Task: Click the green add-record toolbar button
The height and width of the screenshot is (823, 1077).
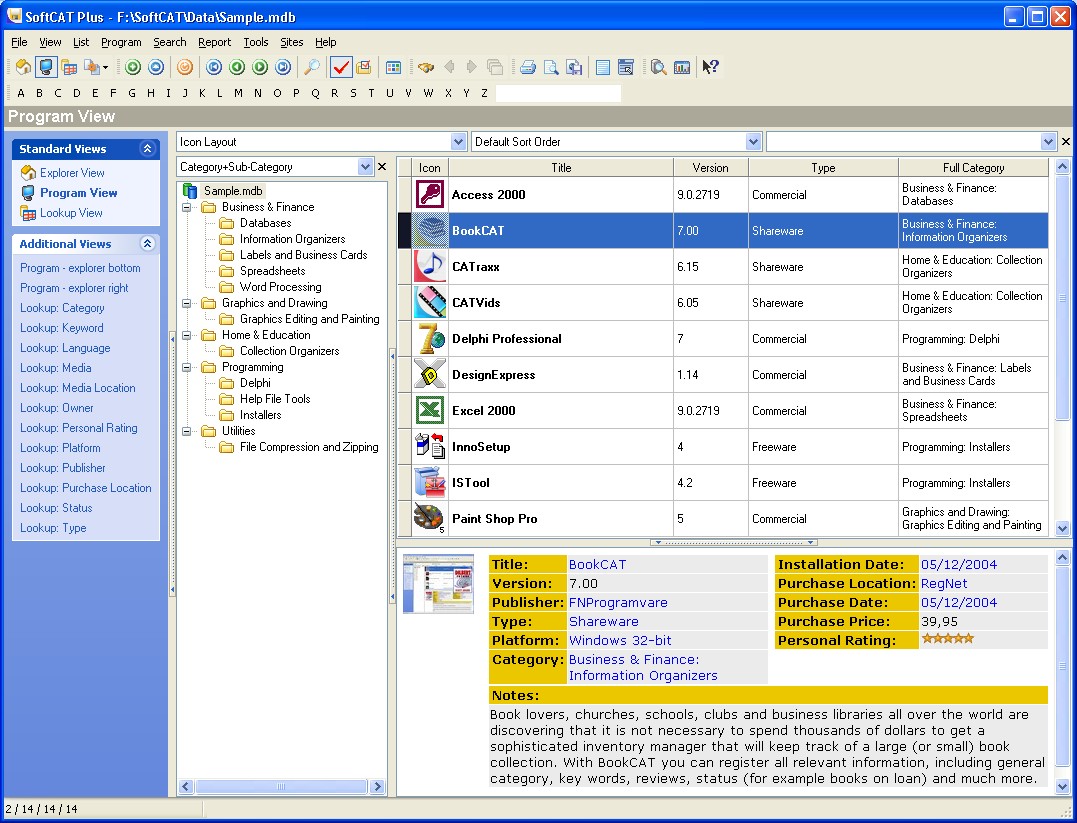Action: (133, 67)
